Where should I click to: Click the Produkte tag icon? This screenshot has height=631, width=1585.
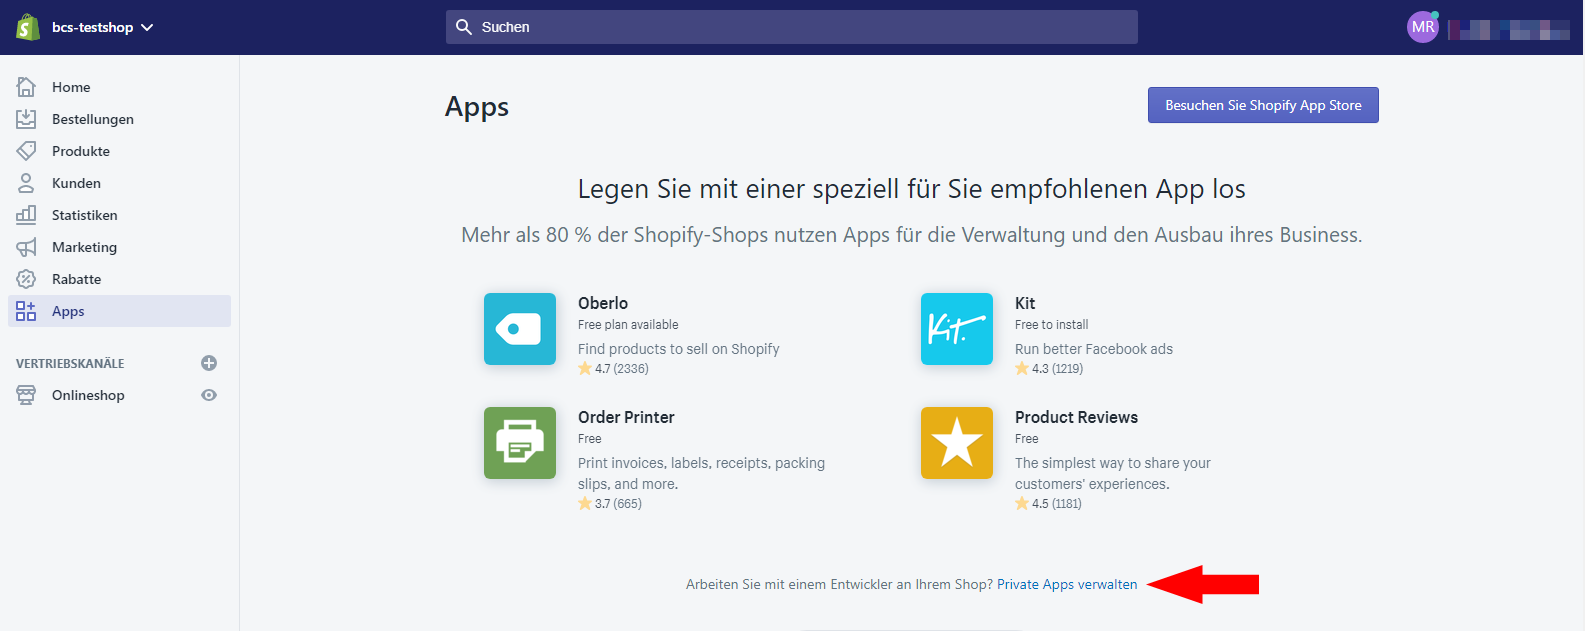click(x=26, y=151)
